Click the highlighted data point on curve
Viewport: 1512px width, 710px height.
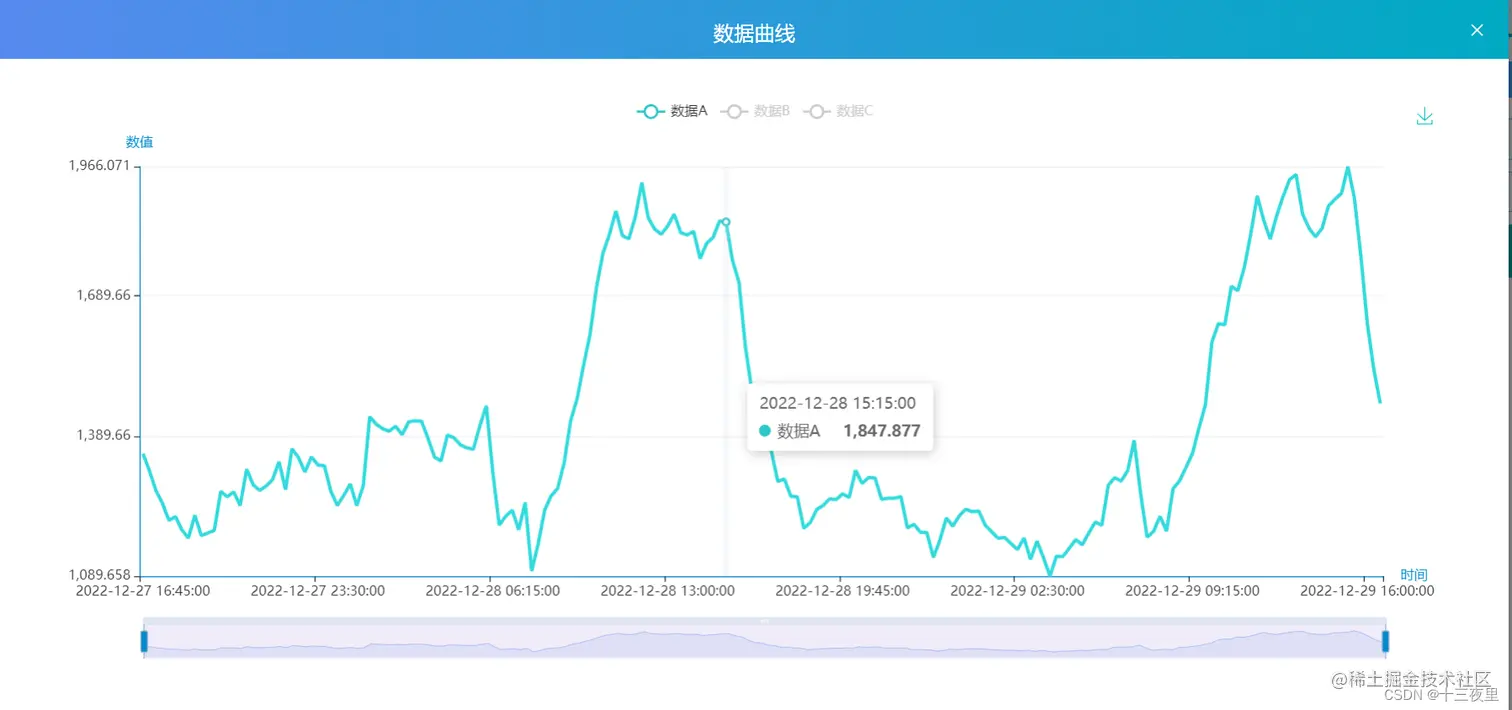tap(726, 222)
